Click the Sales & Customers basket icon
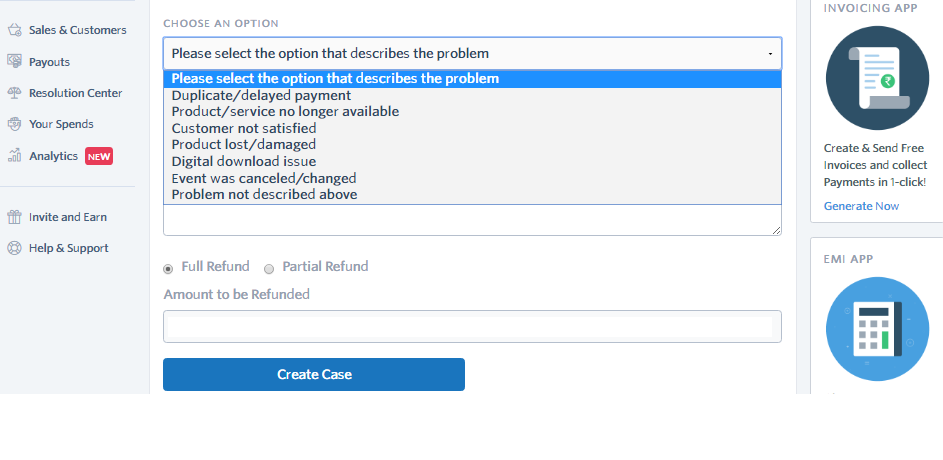This screenshot has width=943, height=460. coord(15,30)
